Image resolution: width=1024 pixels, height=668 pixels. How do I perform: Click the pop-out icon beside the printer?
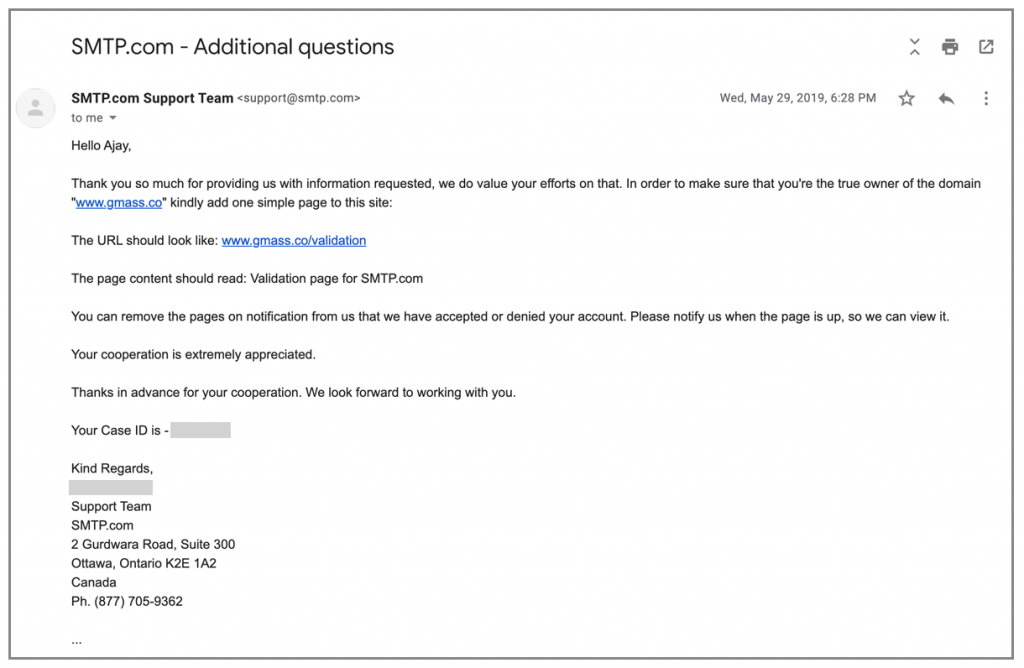coord(986,46)
